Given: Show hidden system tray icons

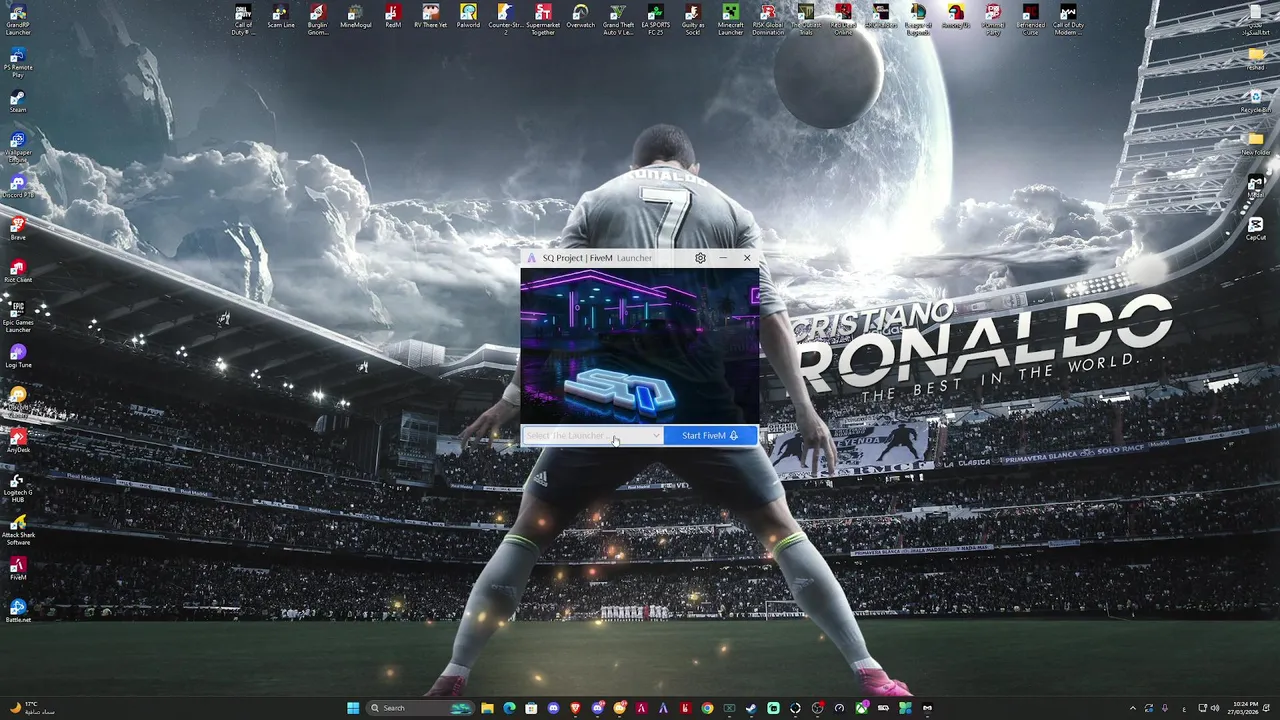Looking at the screenshot, I should pyautogui.click(x=1133, y=708).
